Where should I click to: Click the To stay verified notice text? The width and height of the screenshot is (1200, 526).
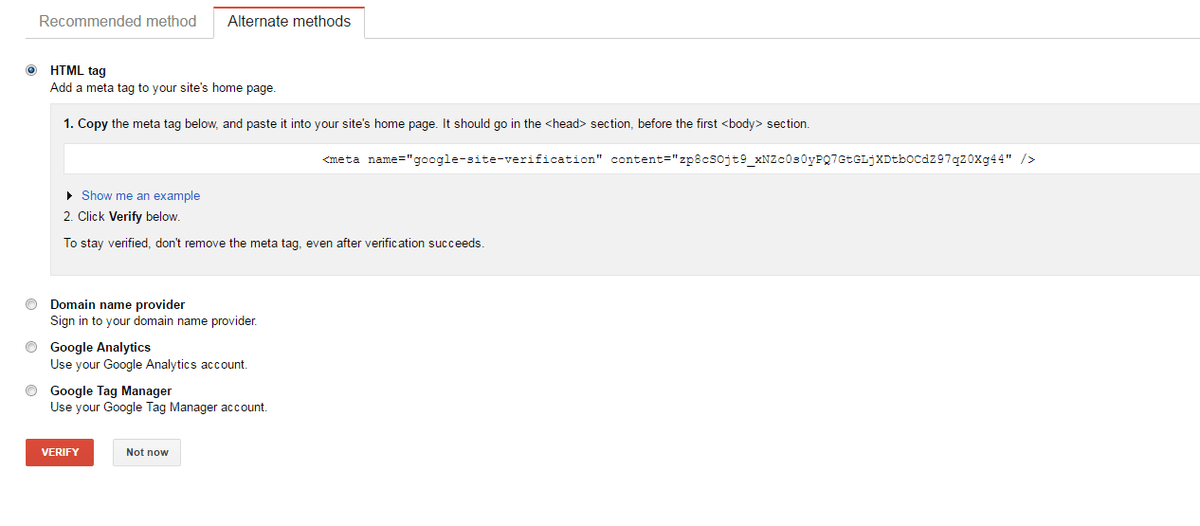point(273,243)
